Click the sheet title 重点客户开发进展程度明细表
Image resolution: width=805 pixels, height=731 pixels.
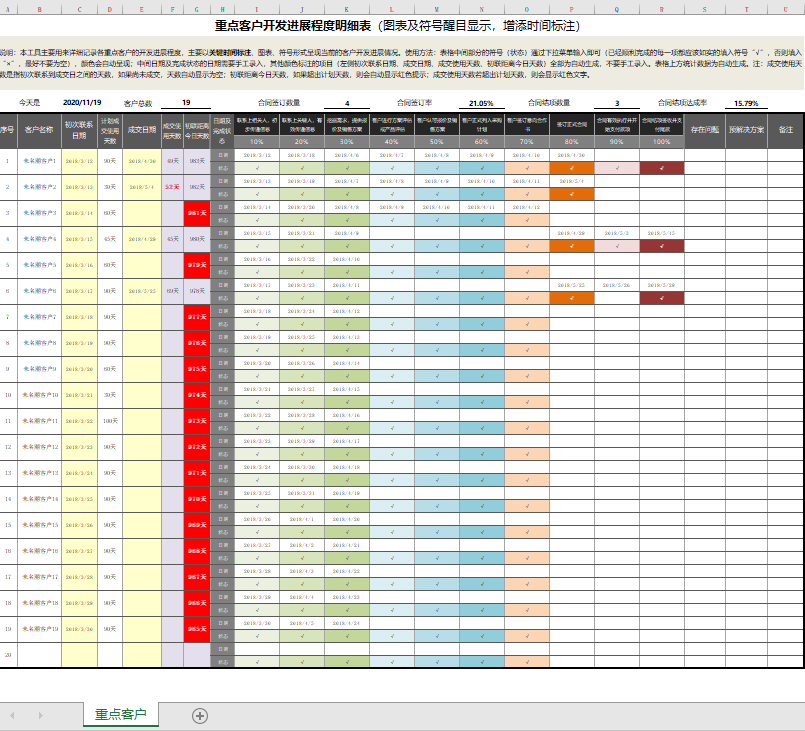[293, 26]
